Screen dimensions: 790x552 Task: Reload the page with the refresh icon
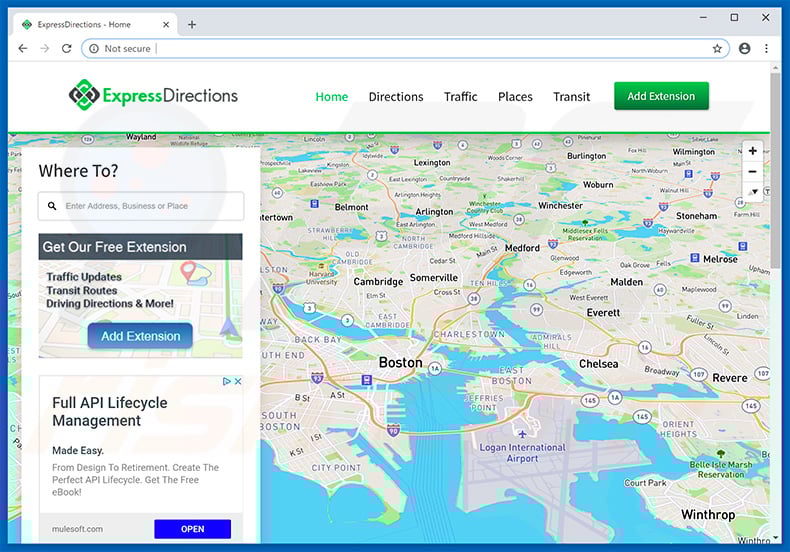click(x=67, y=48)
